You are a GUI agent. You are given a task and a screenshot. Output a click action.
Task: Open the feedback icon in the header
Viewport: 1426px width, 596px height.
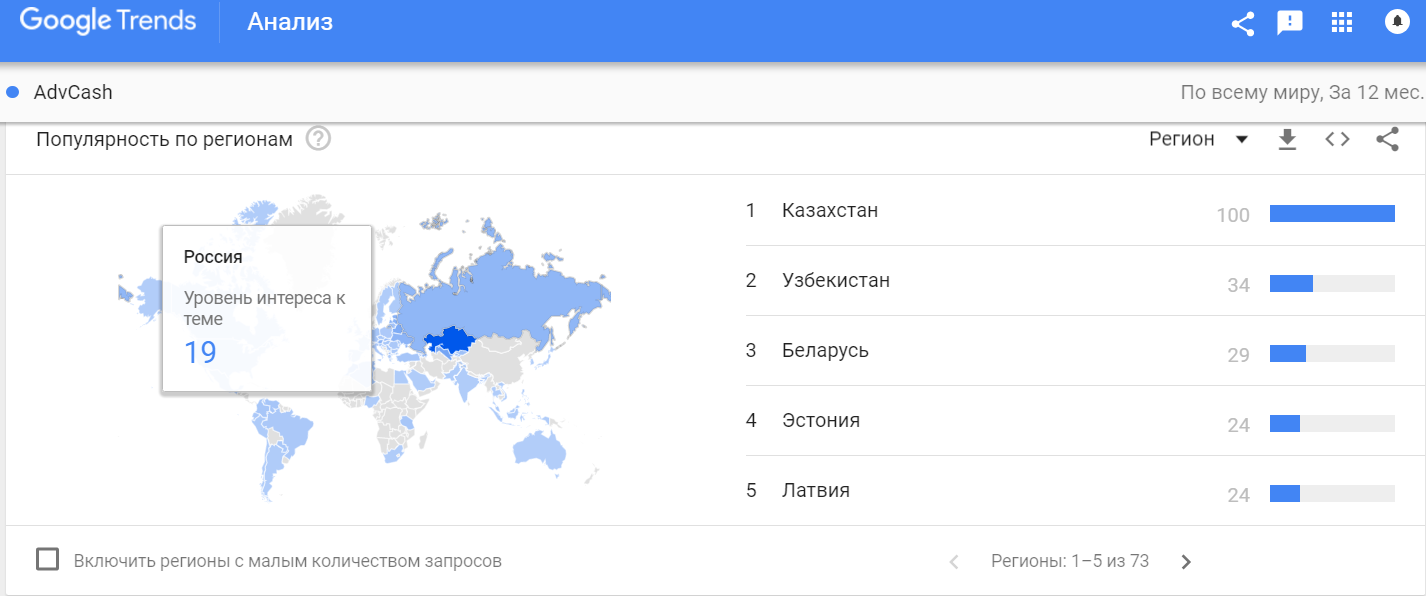(1290, 23)
